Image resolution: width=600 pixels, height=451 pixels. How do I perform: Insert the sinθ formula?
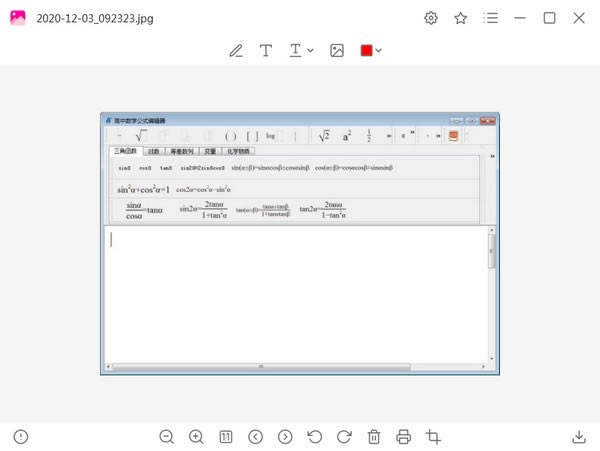[x=124, y=168]
